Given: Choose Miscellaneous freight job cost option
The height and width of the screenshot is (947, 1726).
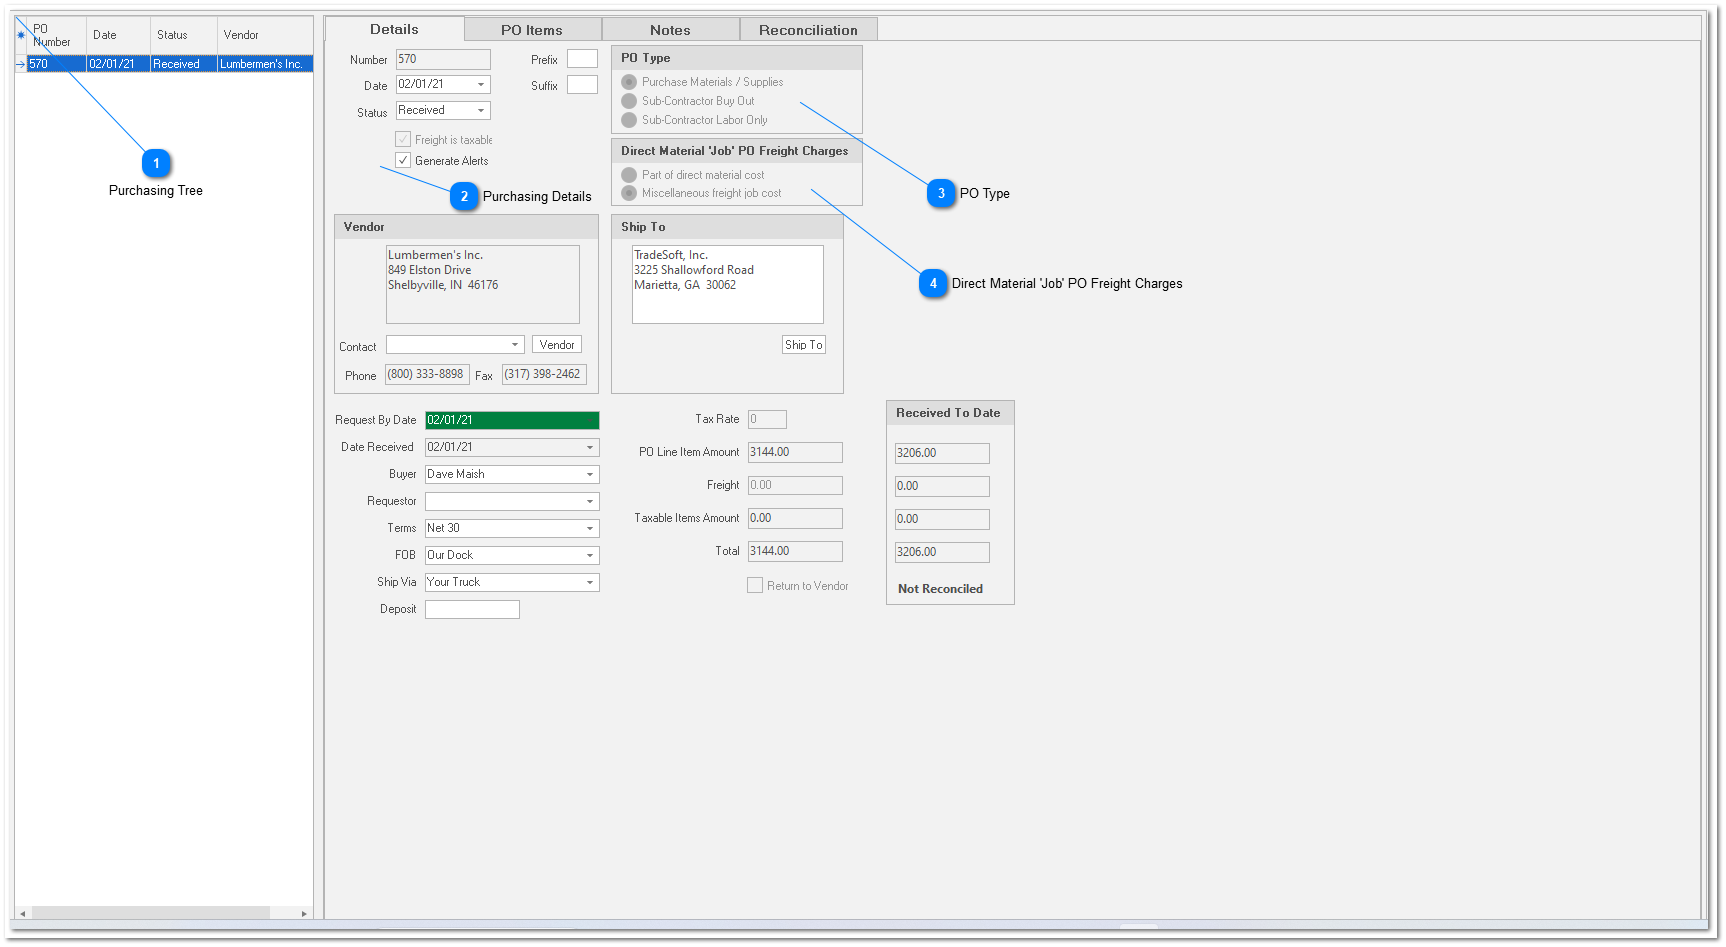Looking at the screenshot, I should [x=629, y=193].
